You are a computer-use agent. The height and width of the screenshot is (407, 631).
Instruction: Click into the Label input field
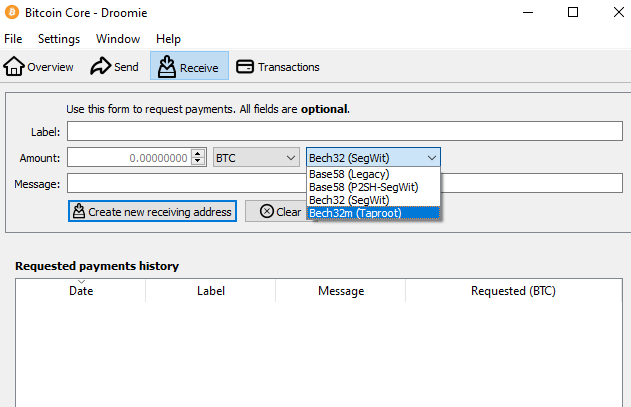click(x=345, y=131)
